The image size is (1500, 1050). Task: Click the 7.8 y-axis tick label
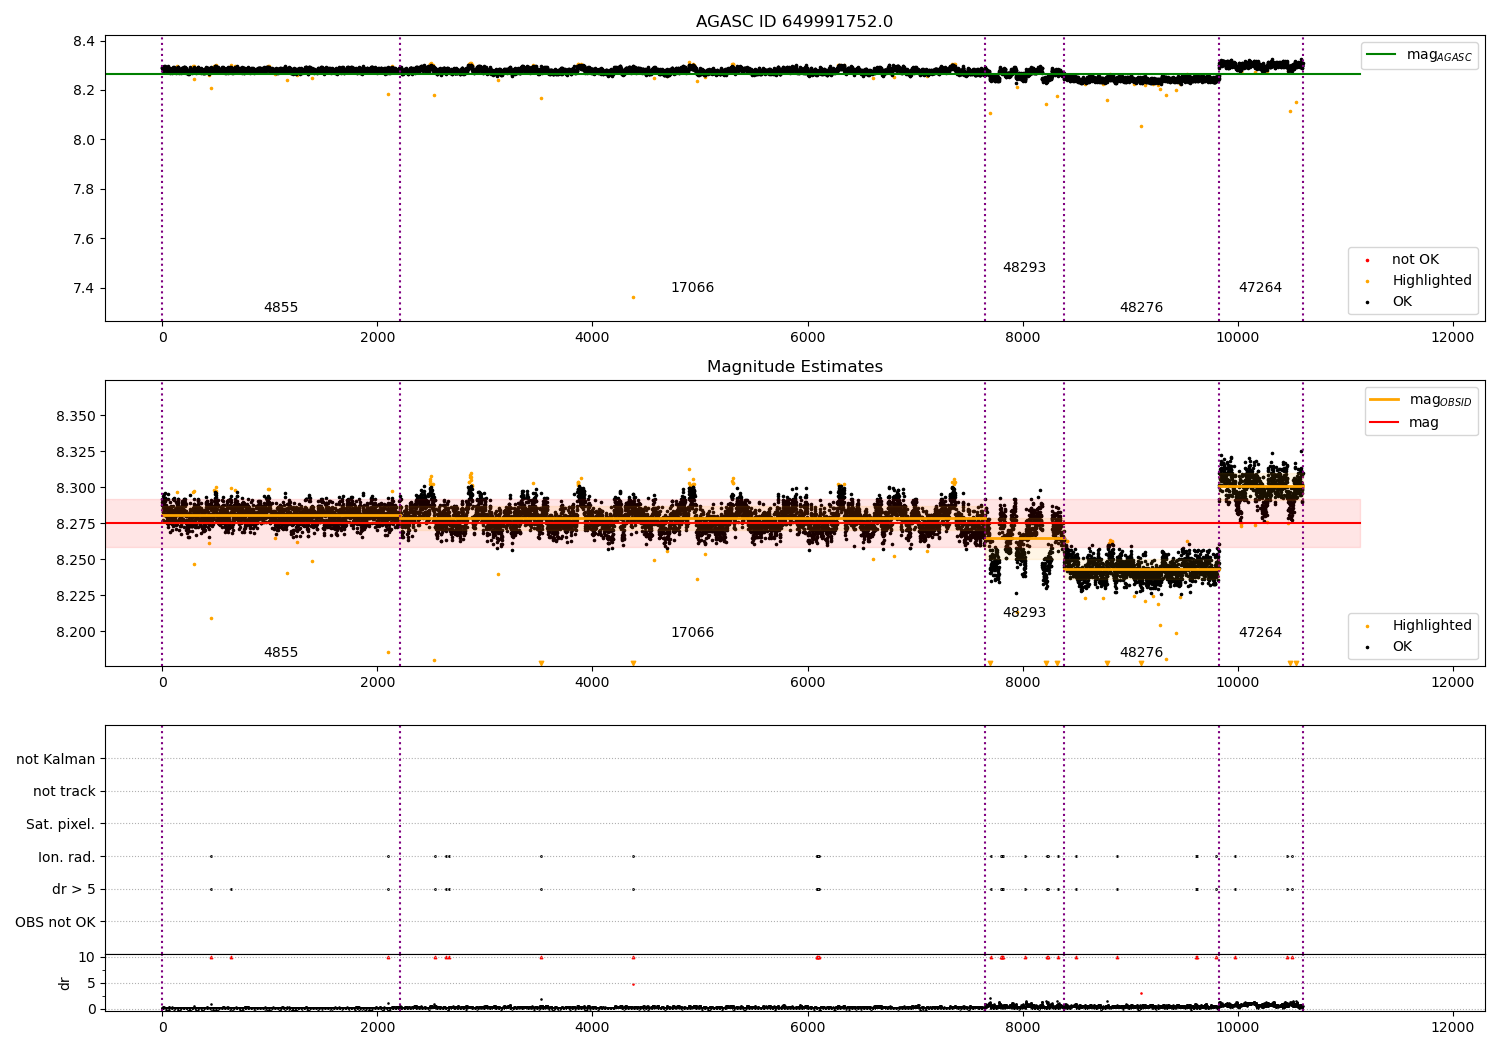click(x=84, y=190)
